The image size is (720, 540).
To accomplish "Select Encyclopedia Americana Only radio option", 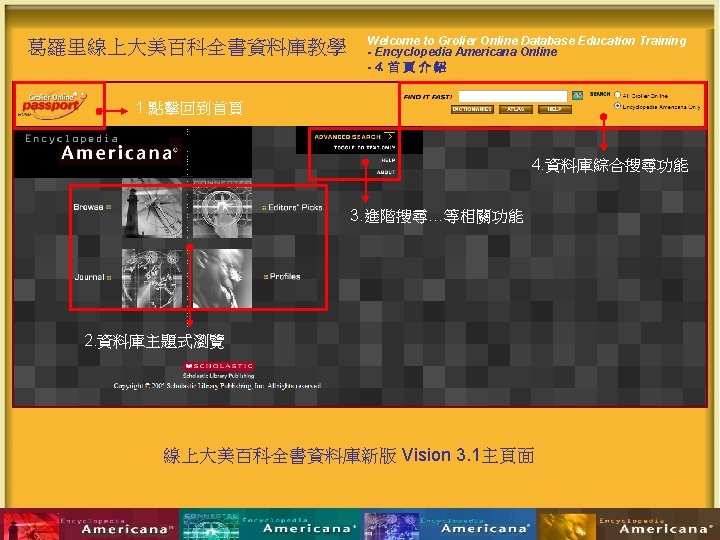I will [618, 106].
